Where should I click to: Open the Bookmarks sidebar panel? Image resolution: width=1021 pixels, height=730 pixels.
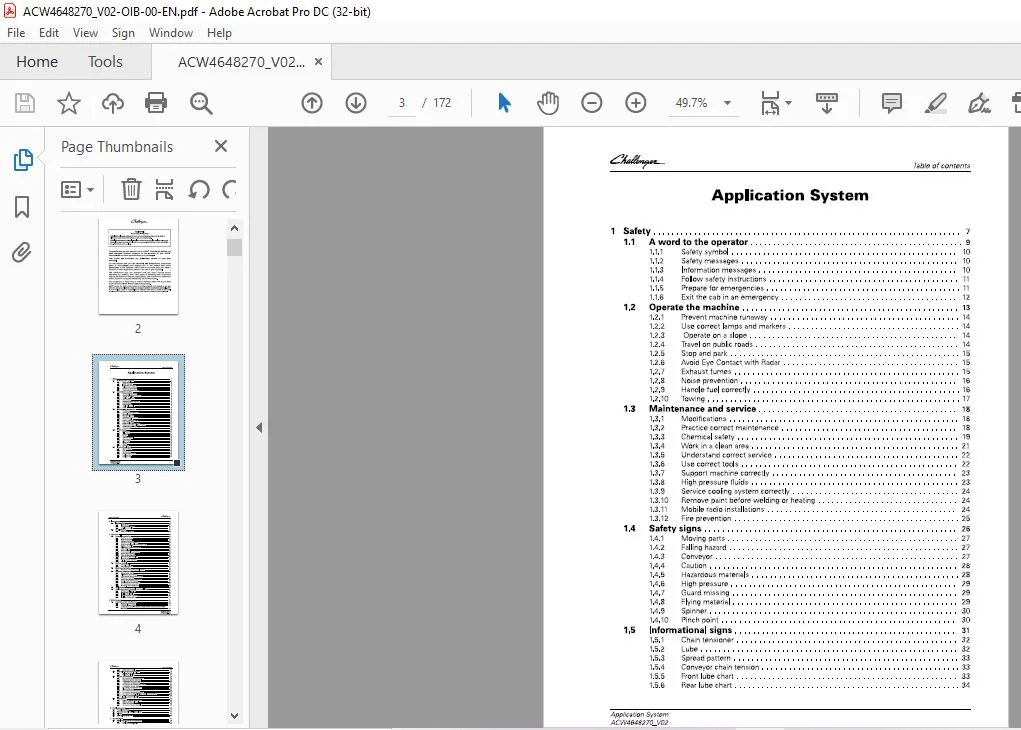click(x=22, y=207)
